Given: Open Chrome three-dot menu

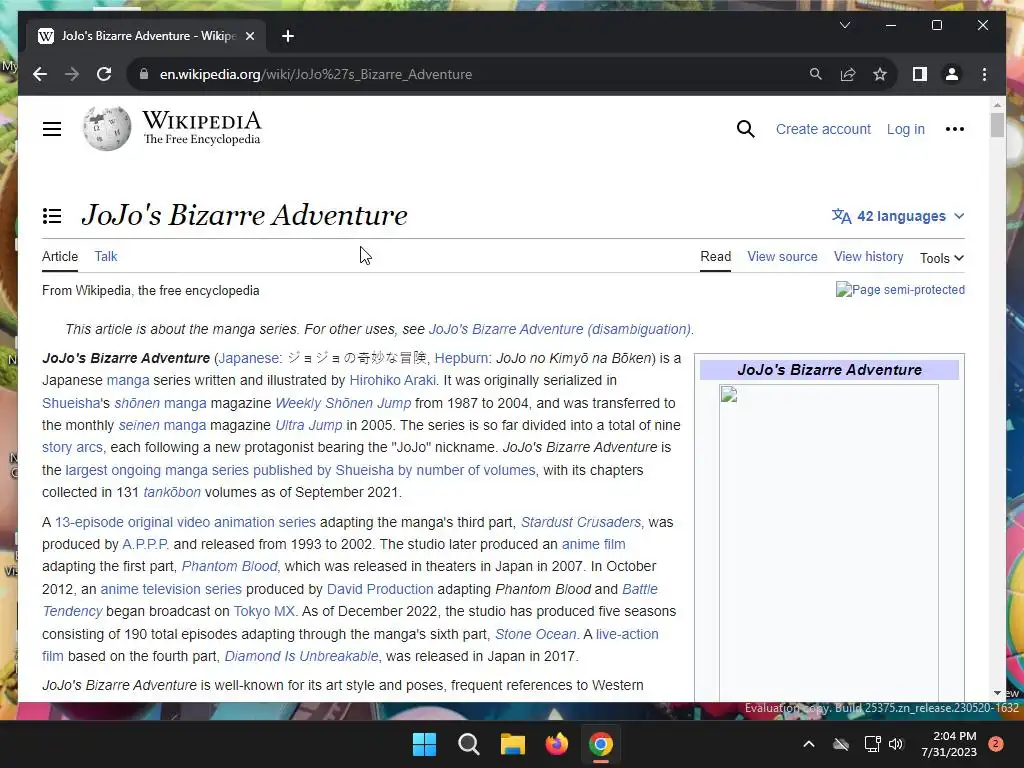Looking at the screenshot, I should [x=984, y=74].
